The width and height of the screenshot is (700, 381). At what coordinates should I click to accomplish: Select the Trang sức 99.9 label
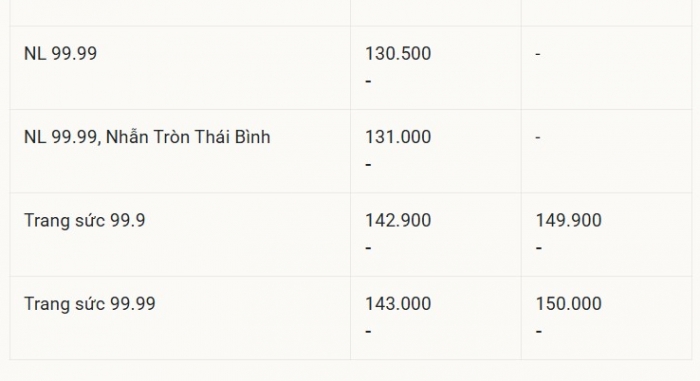85,221
